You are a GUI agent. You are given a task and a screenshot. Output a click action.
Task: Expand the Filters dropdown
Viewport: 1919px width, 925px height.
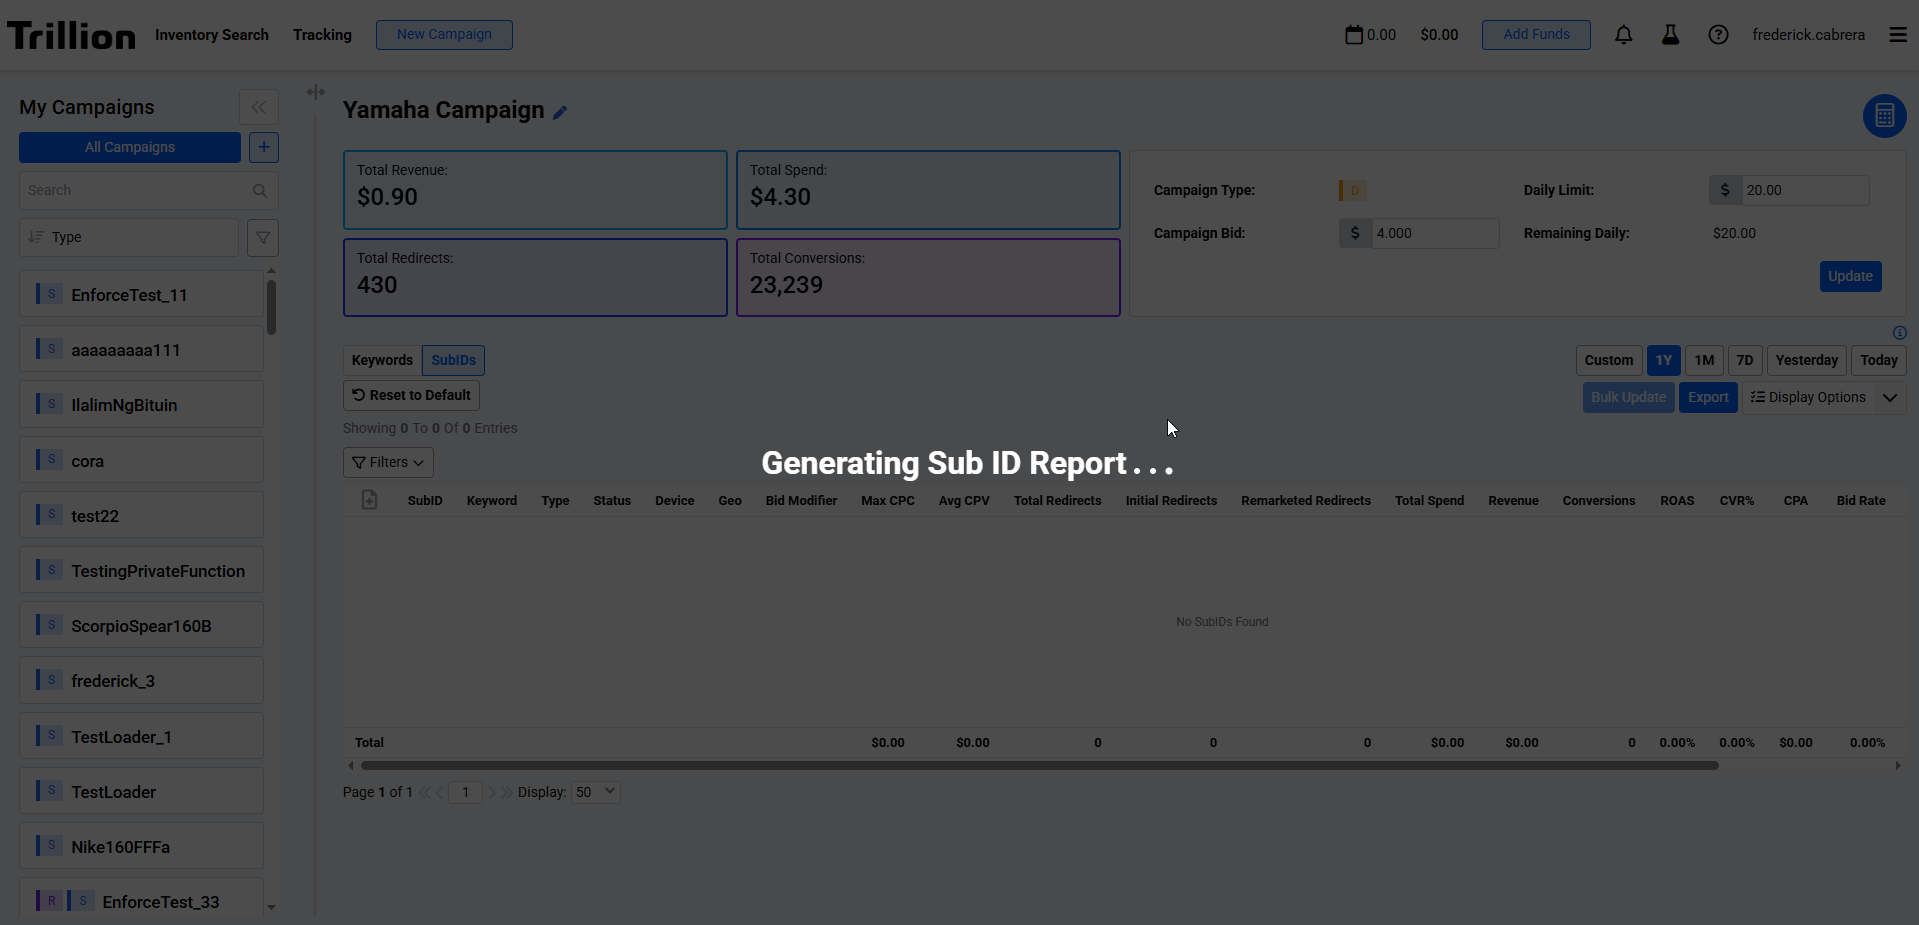pyautogui.click(x=388, y=462)
